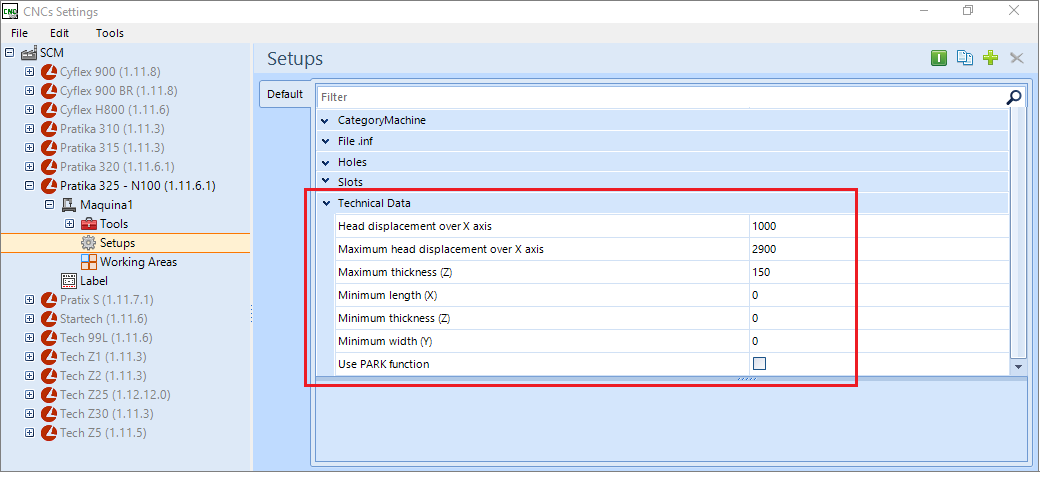Viewport: 1041px width, 479px height.
Task: Click the gray delete X icon in Setups header
Action: pos(1016,58)
